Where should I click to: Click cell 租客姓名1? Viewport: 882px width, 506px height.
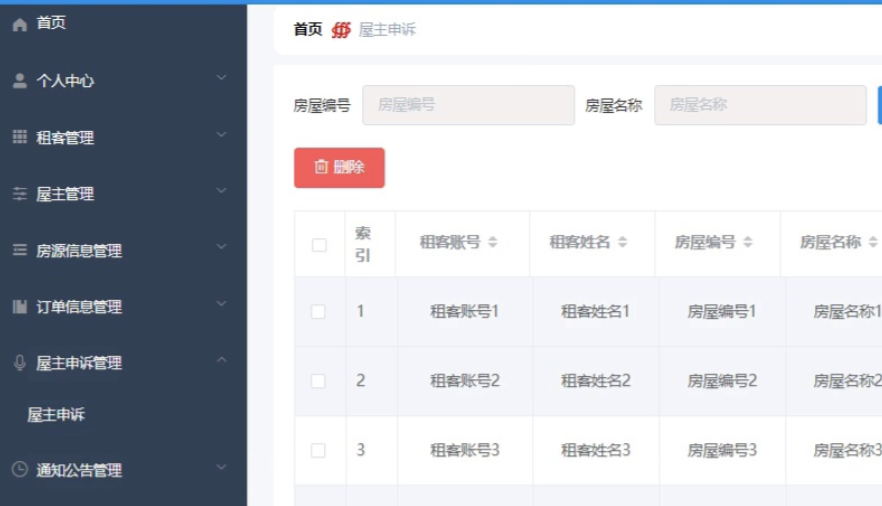pyautogui.click(x=596, y=311)
